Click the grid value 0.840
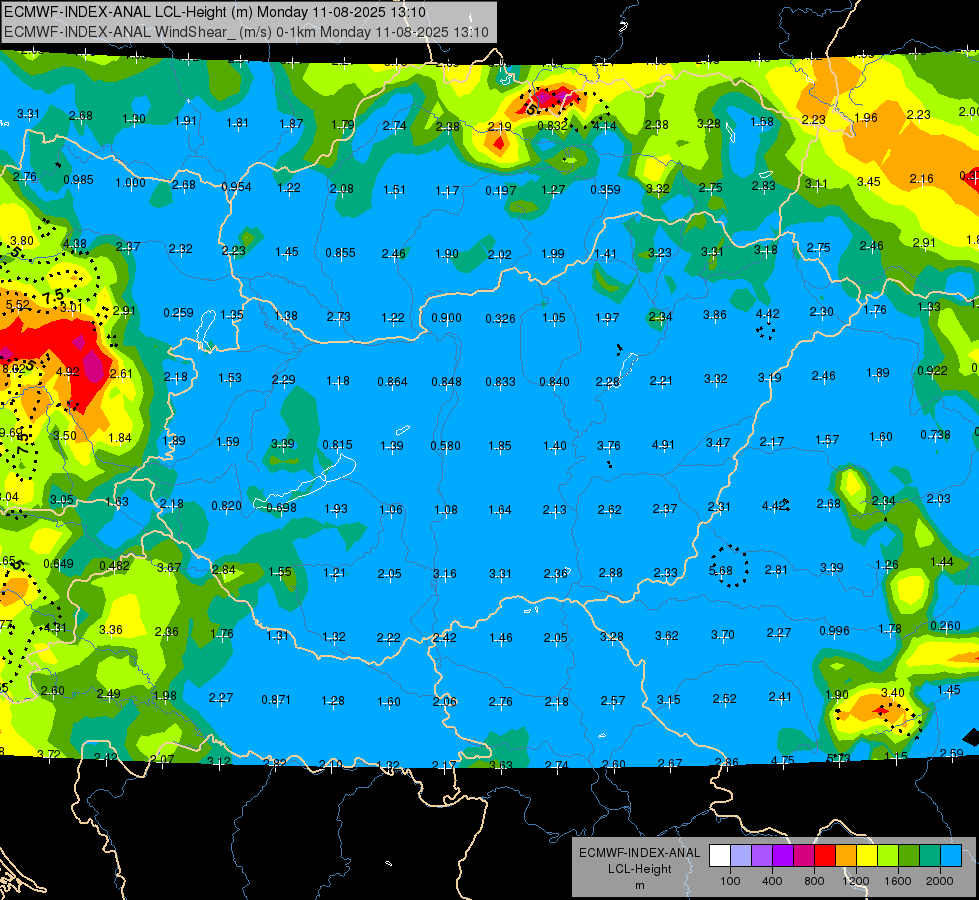The width and height of the screenshot is (979, 900). tap(554, 382)
